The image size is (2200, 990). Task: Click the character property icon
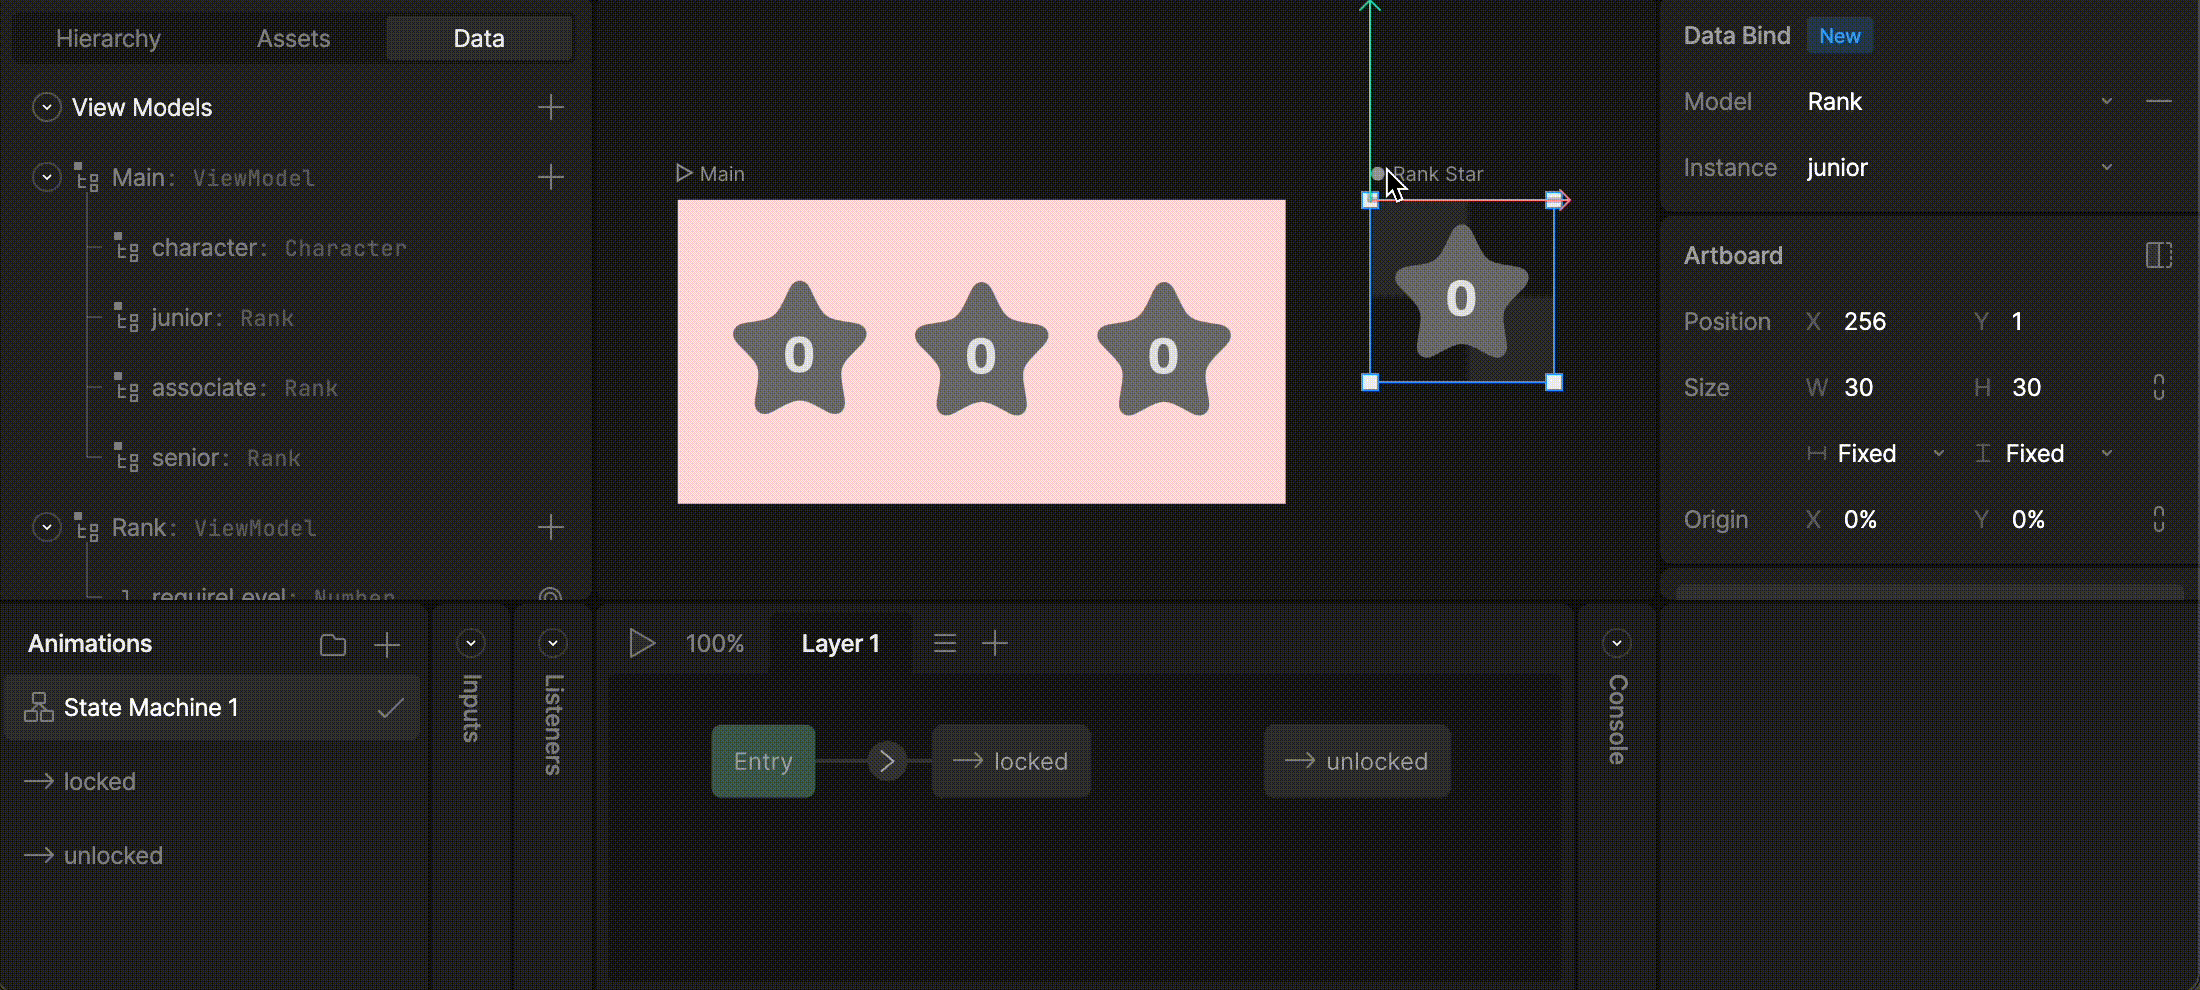(x=126, y=247)
